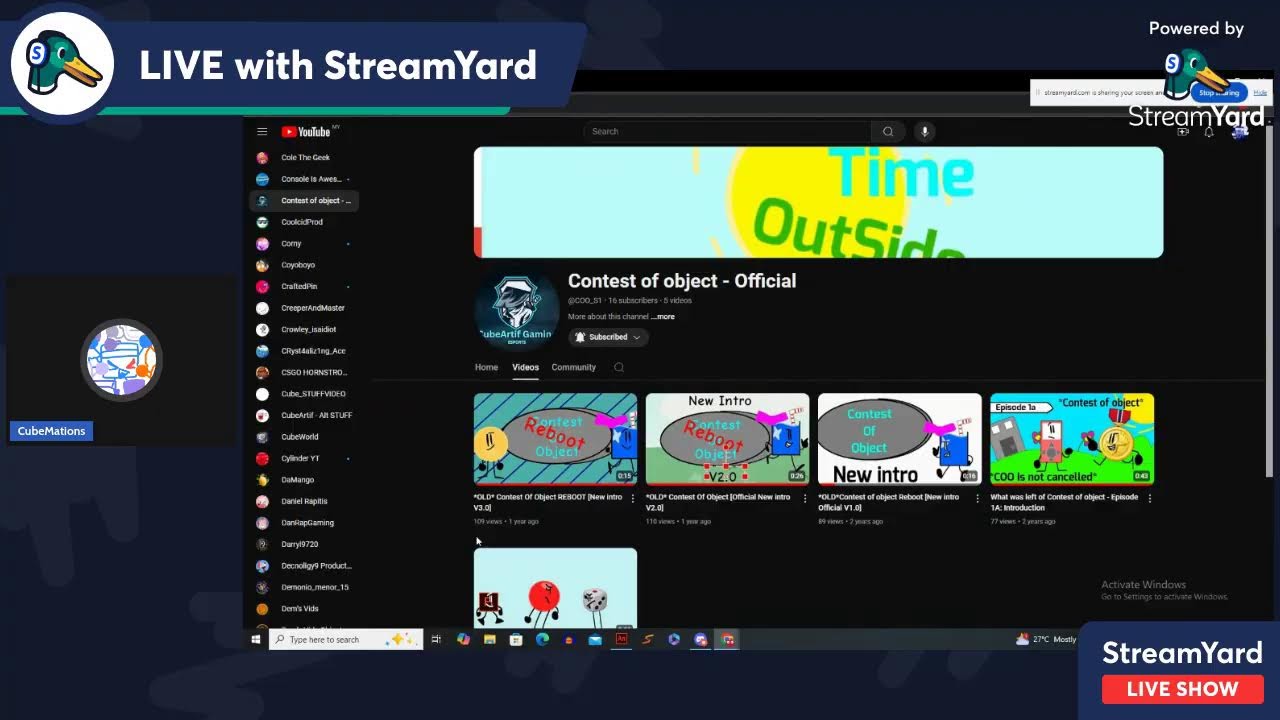Image resolution: width=1280 pixels, height=720 pixels.
Task: Open CubeArtif - Alt STUFF channel
Action: [304, 415]
